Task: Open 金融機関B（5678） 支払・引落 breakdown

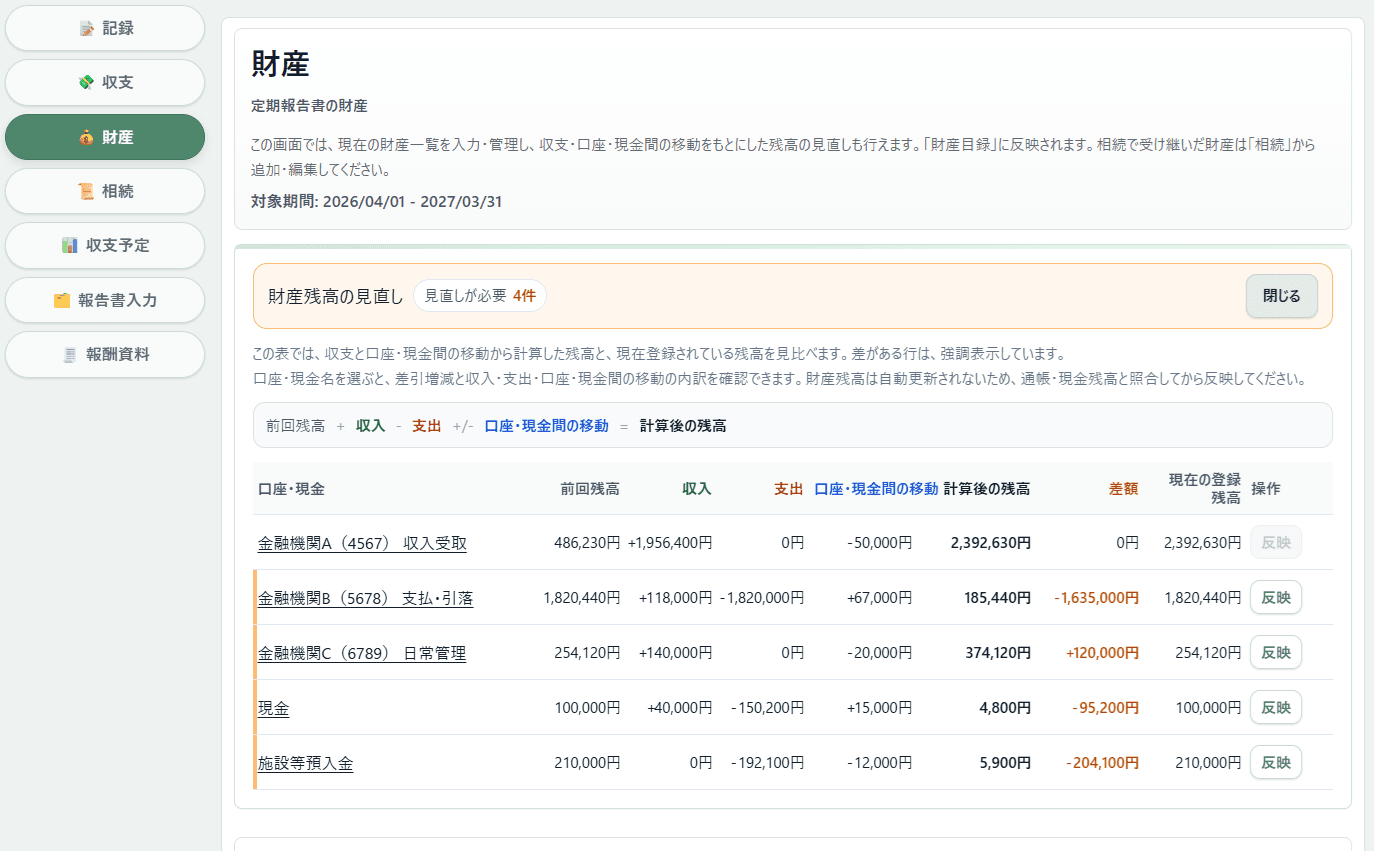Action: coord(366,598)
